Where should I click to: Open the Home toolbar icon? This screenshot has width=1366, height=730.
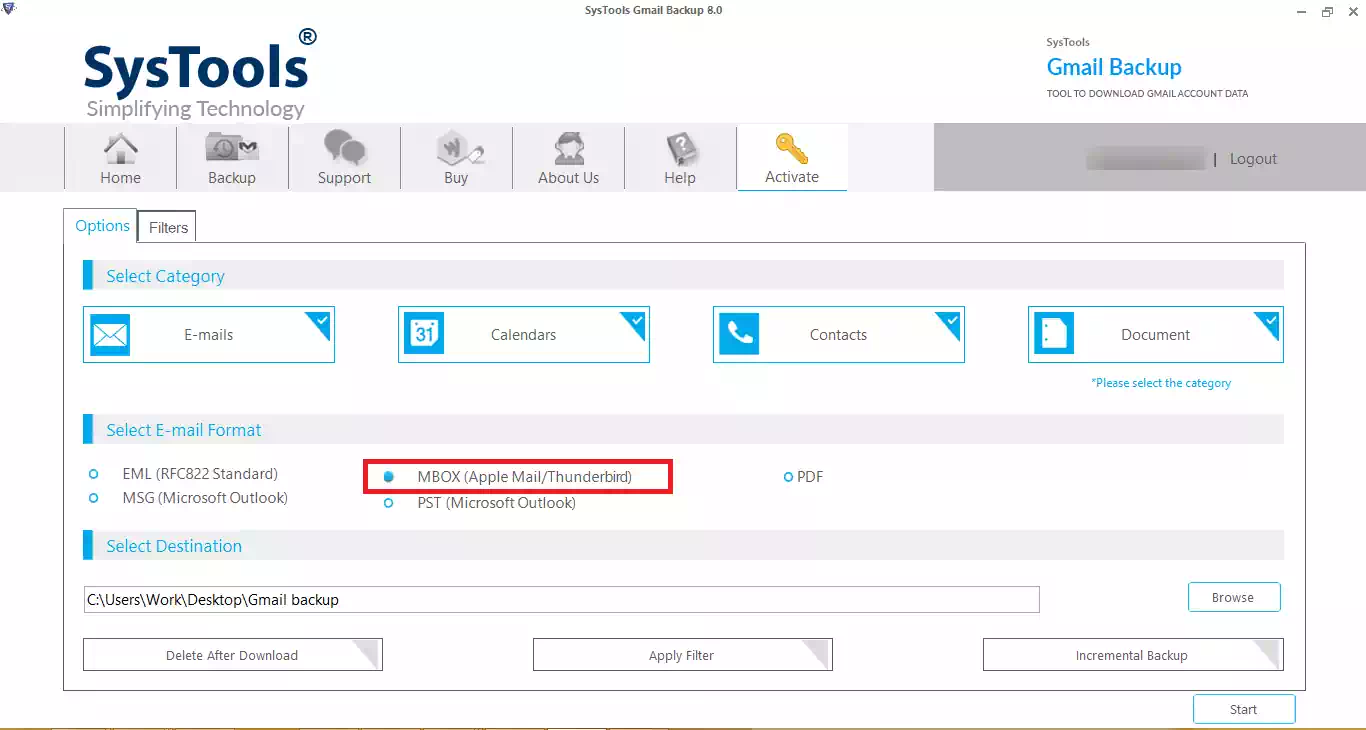[121, 149]
